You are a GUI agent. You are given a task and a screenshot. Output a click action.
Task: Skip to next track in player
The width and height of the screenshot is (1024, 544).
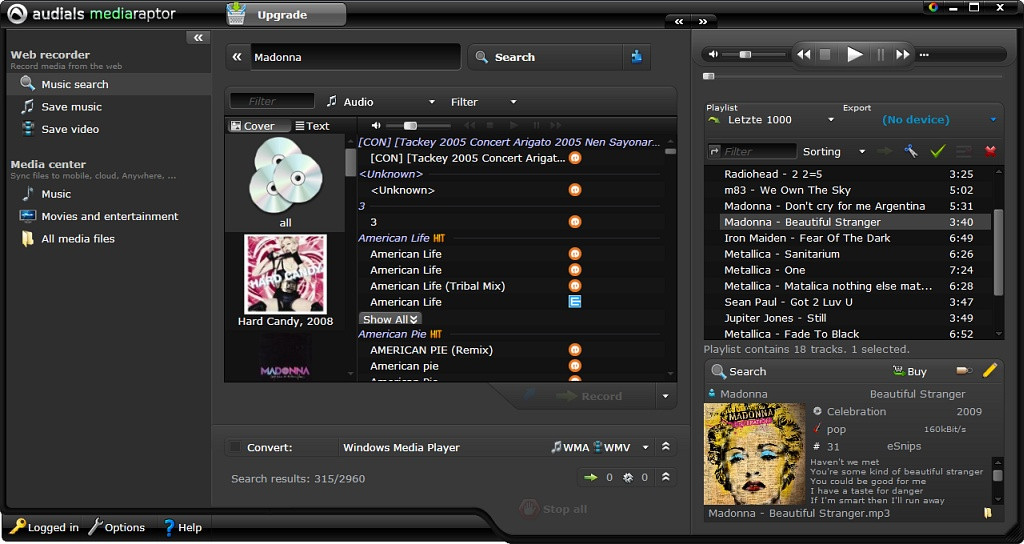click(x=903, y=55)
